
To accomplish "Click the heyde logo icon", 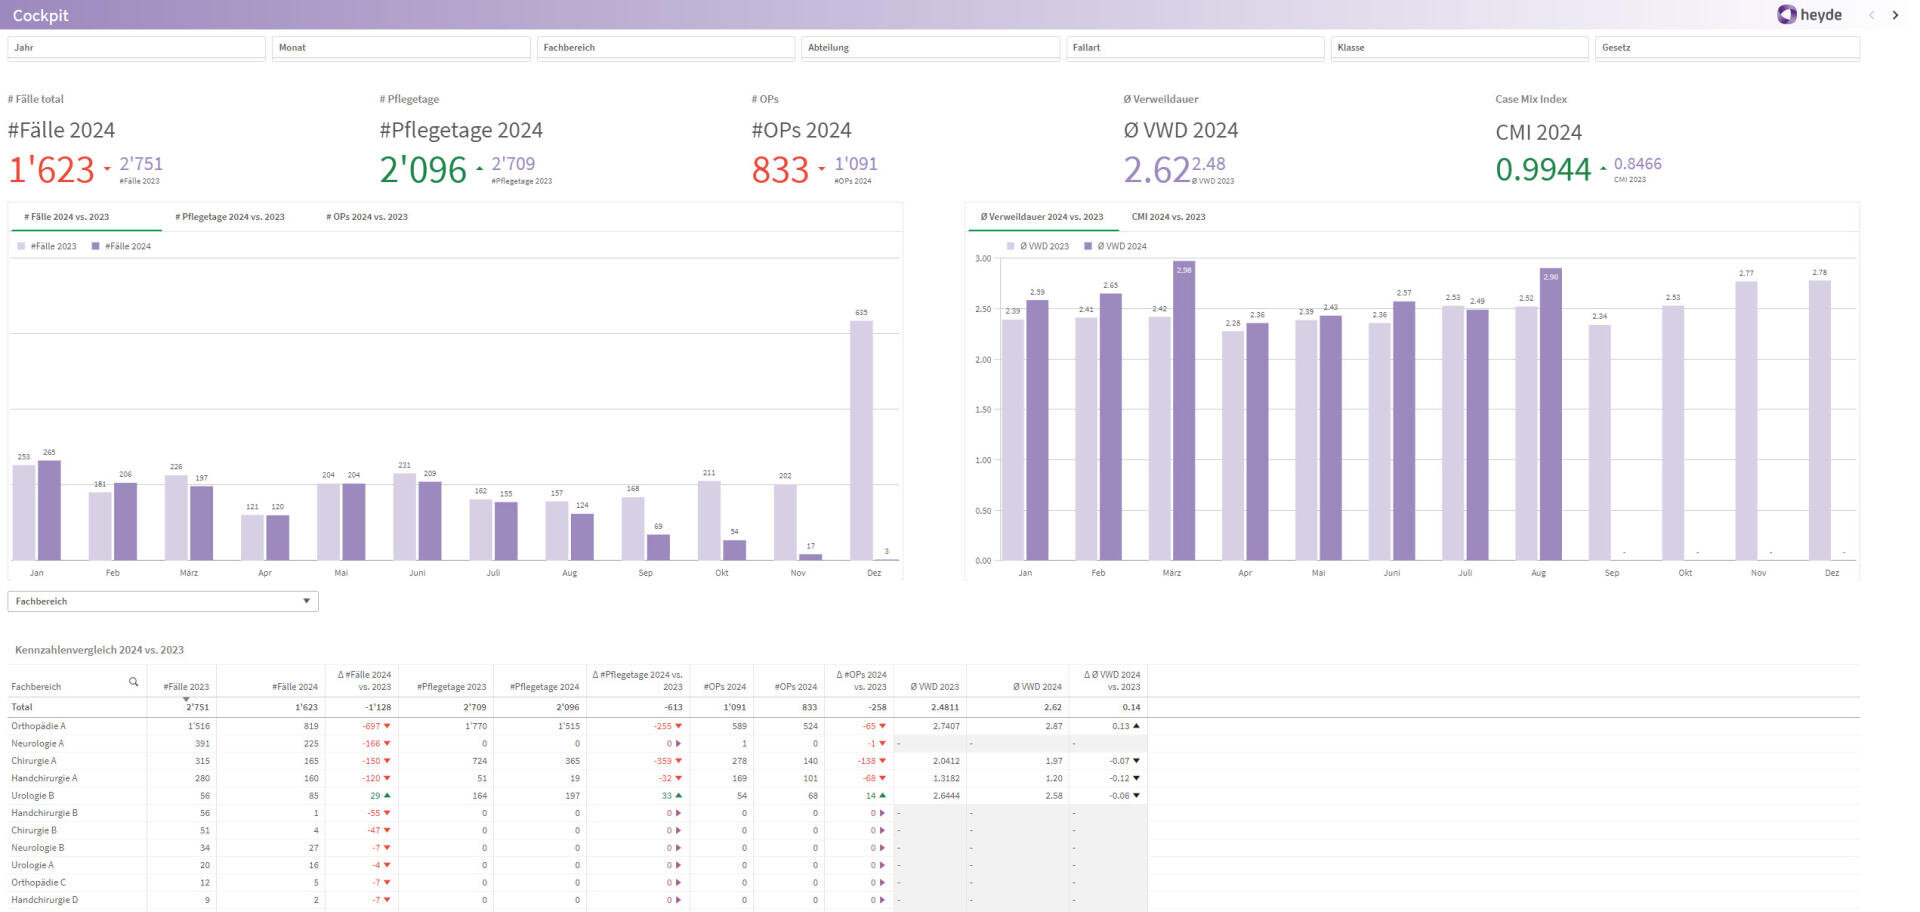I will point(1786,15).
